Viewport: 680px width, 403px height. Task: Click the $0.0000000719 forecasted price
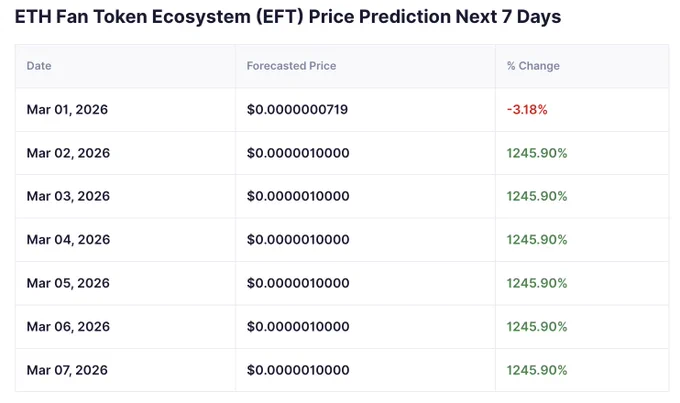pyautogui.click(x=297, y=109)
